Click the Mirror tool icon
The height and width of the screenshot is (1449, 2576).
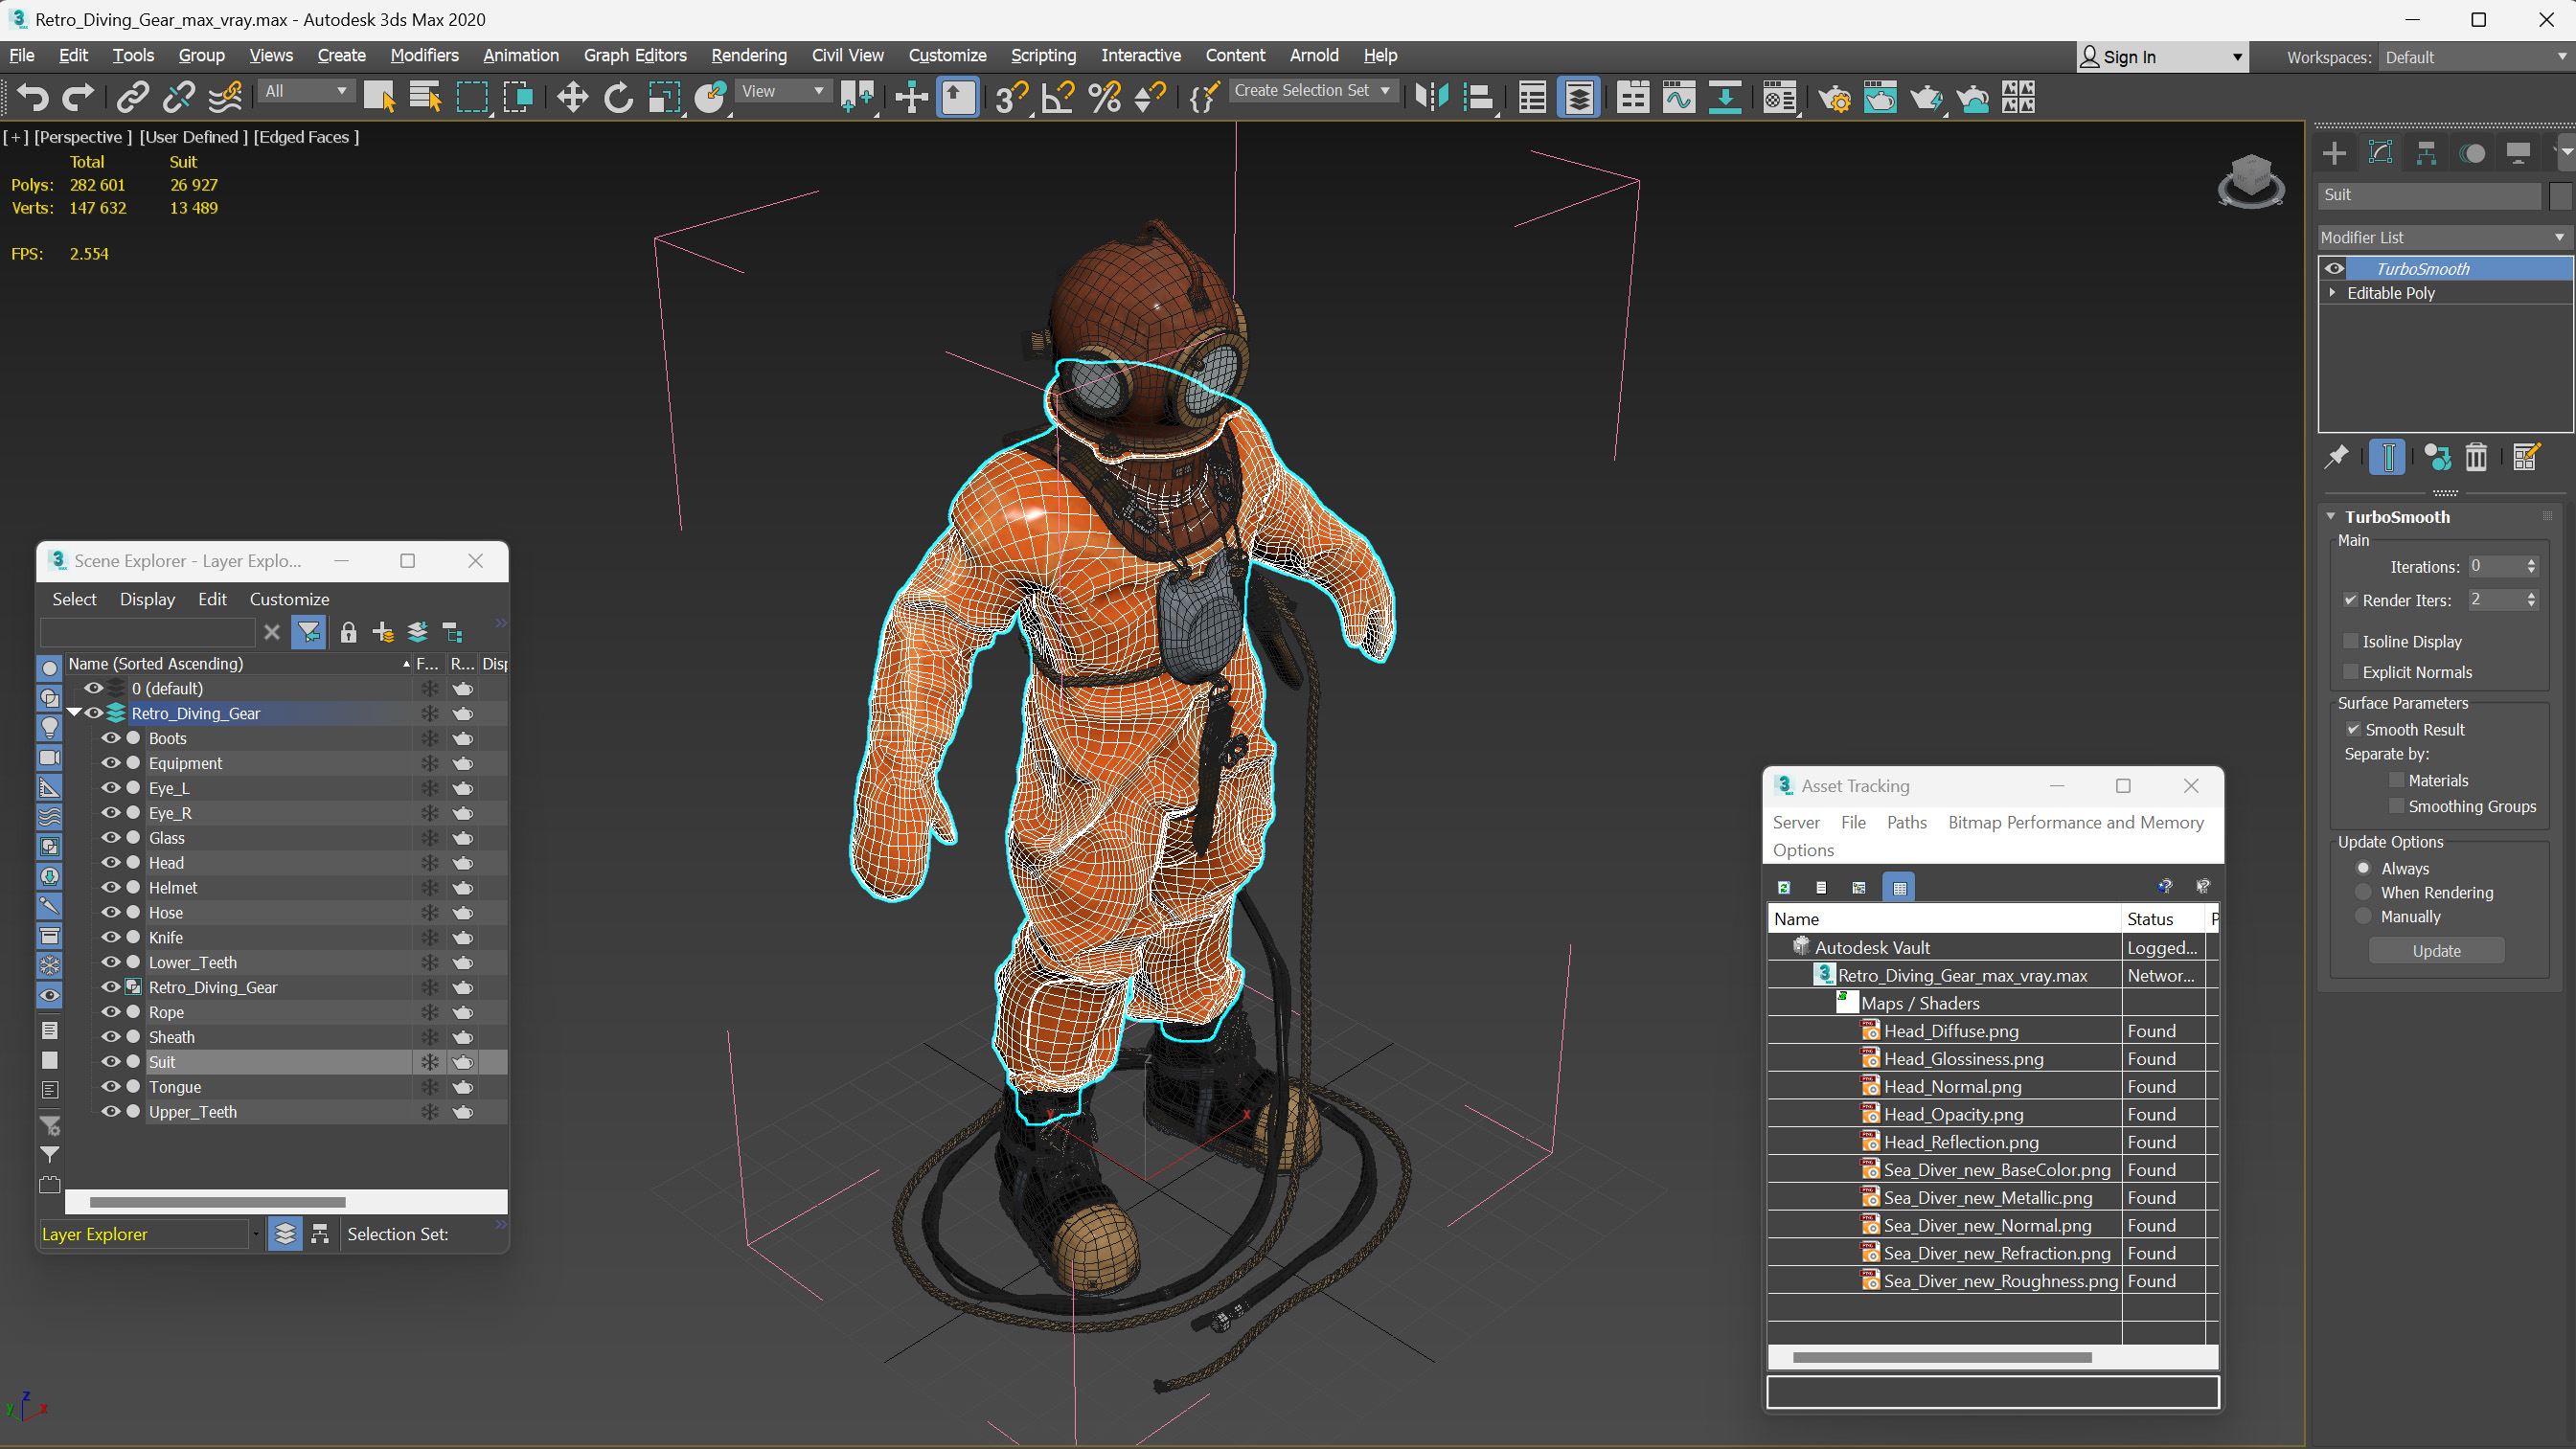coord(1432,97)
